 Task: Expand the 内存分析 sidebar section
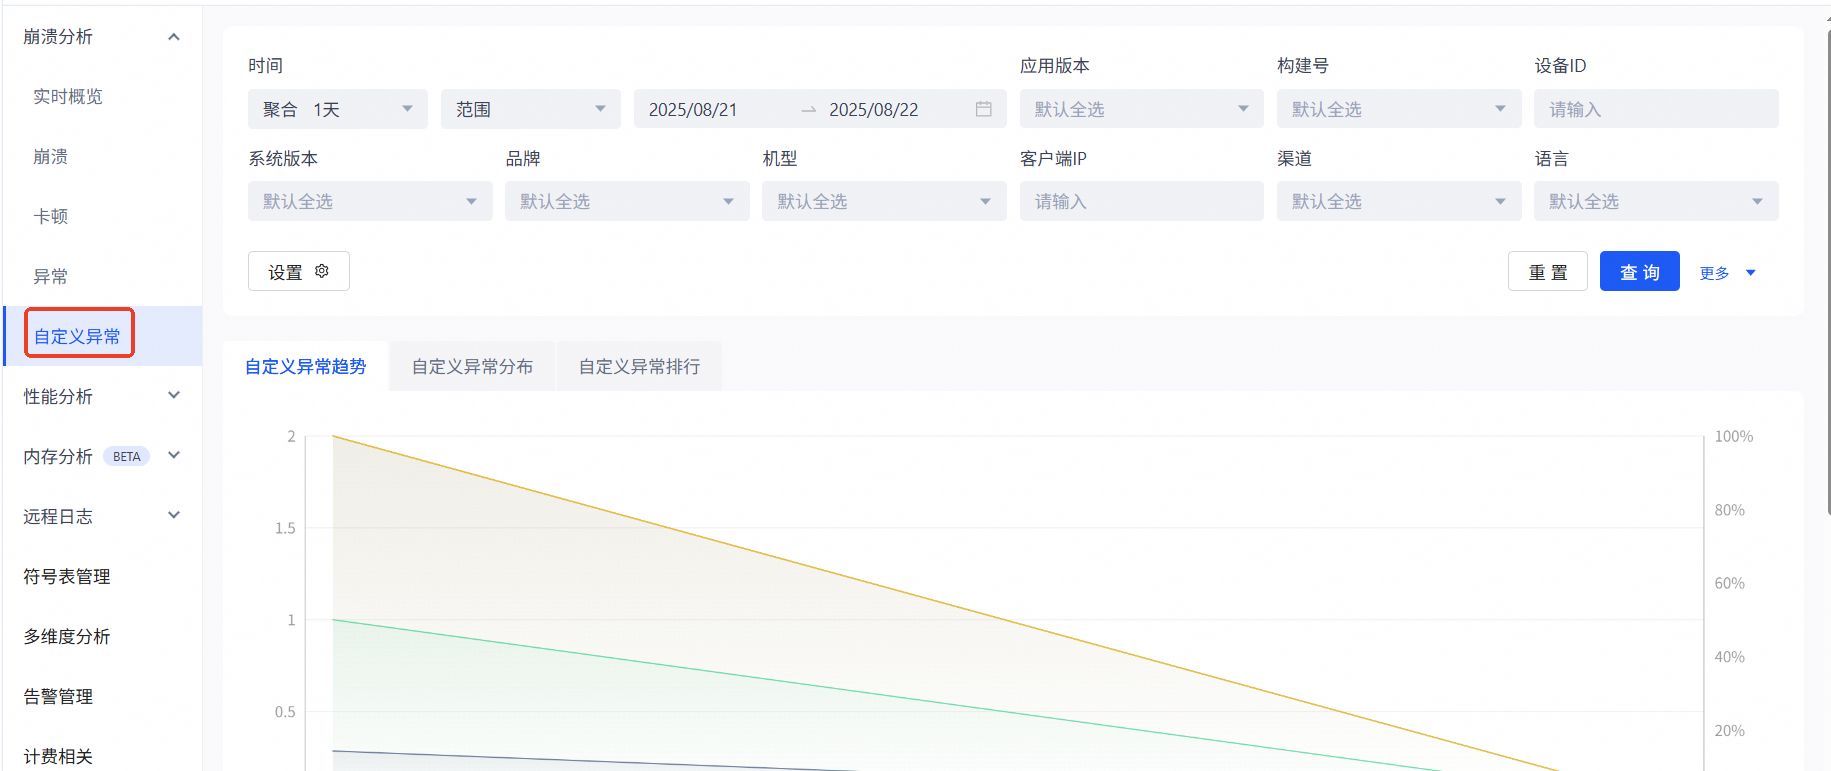tap(174, 455)
